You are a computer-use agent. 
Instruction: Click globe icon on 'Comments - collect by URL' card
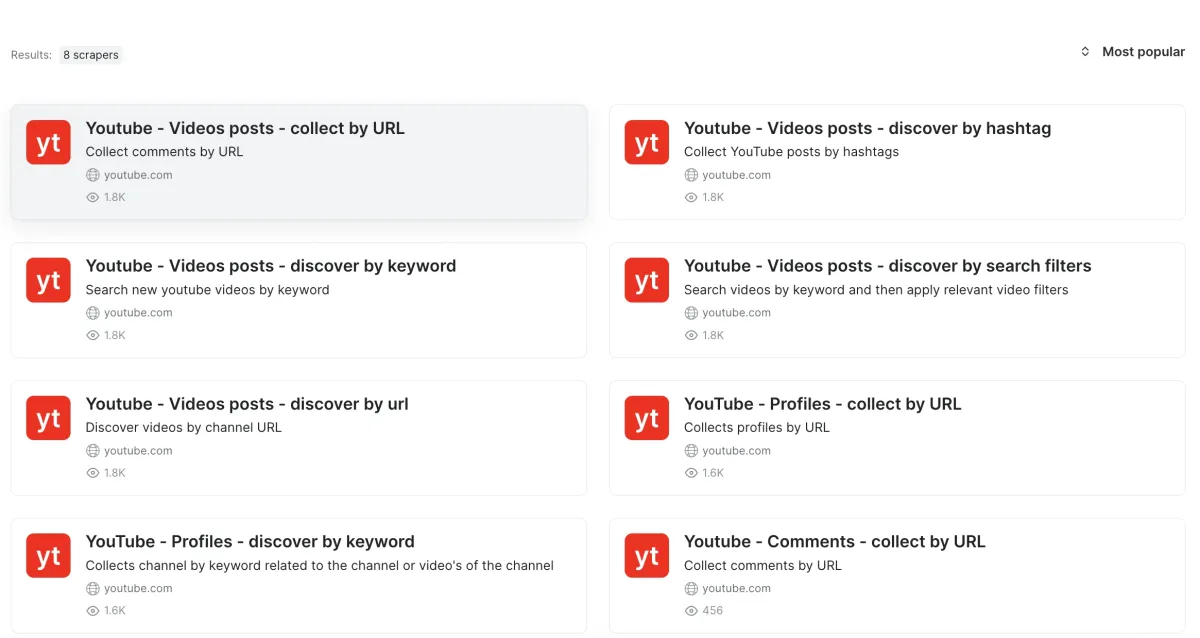pyautogui.click(x=691, y=589)
